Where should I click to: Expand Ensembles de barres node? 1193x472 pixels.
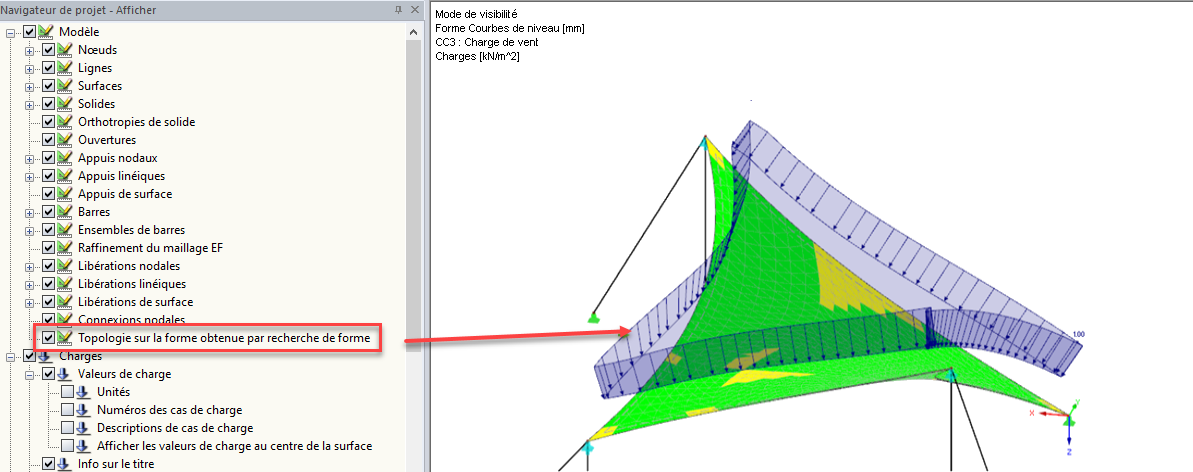(30, 231)
